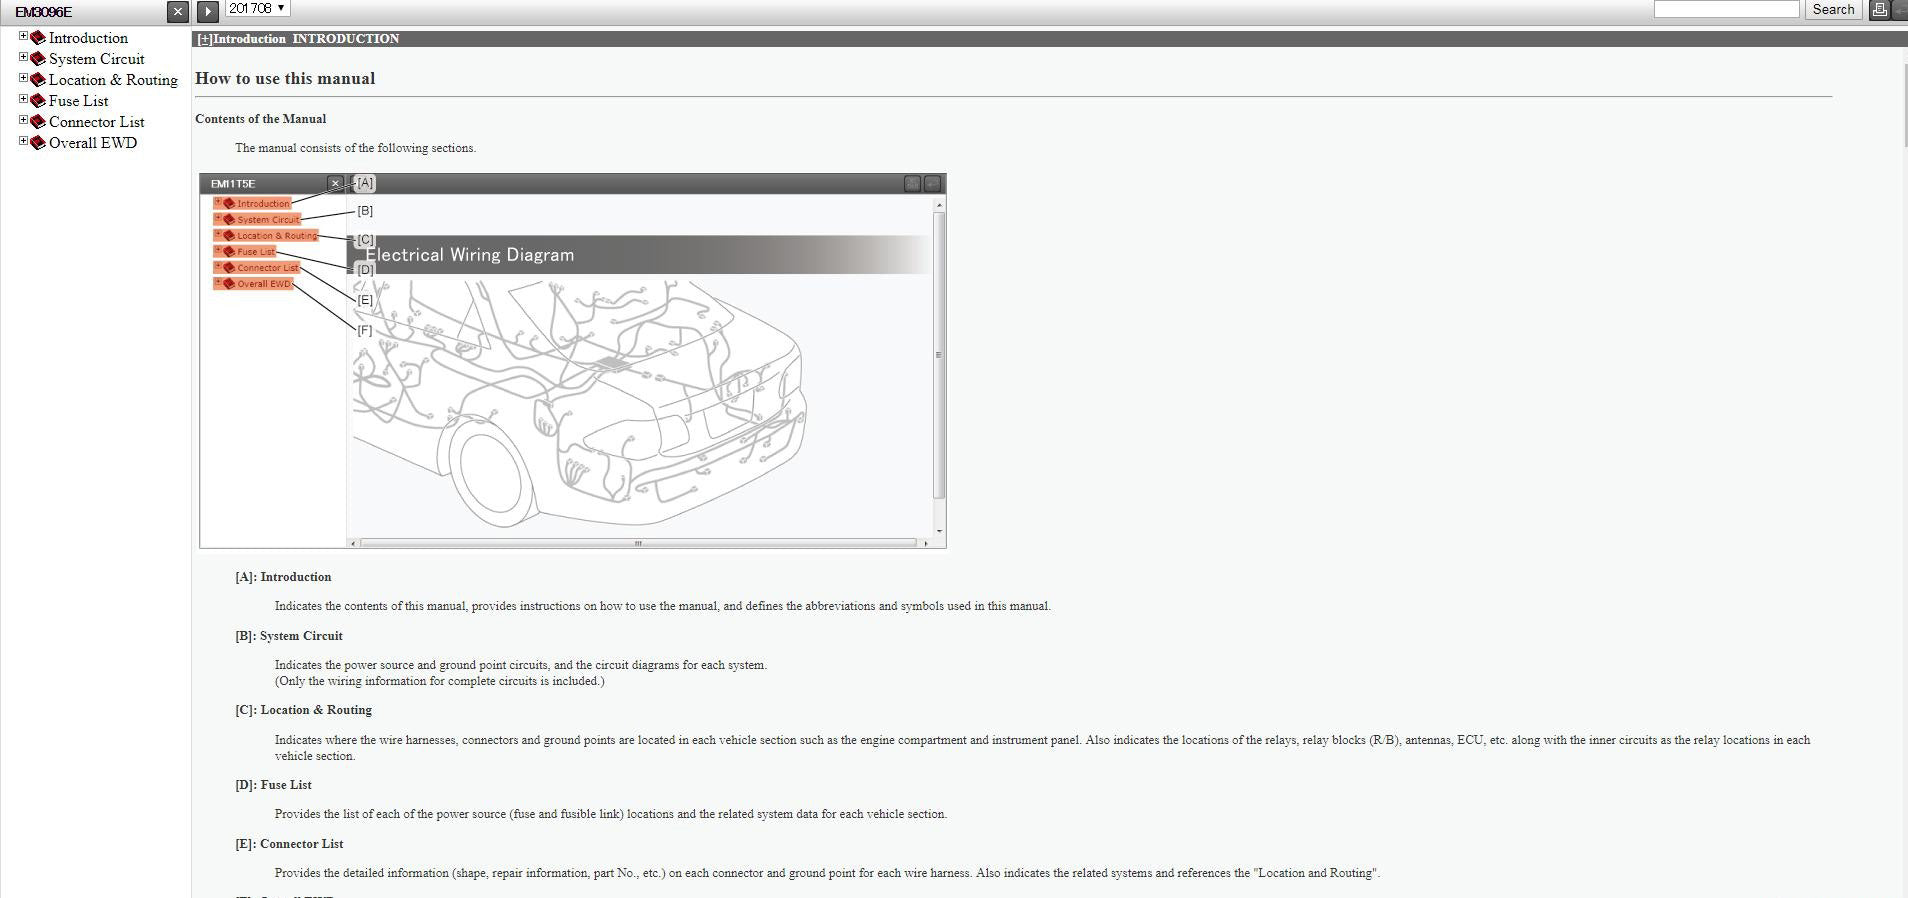Toggle the [±] Introduction header collapse
Image resolution: width=1908 pixels, height=898 pixels.
click(204, 39)
